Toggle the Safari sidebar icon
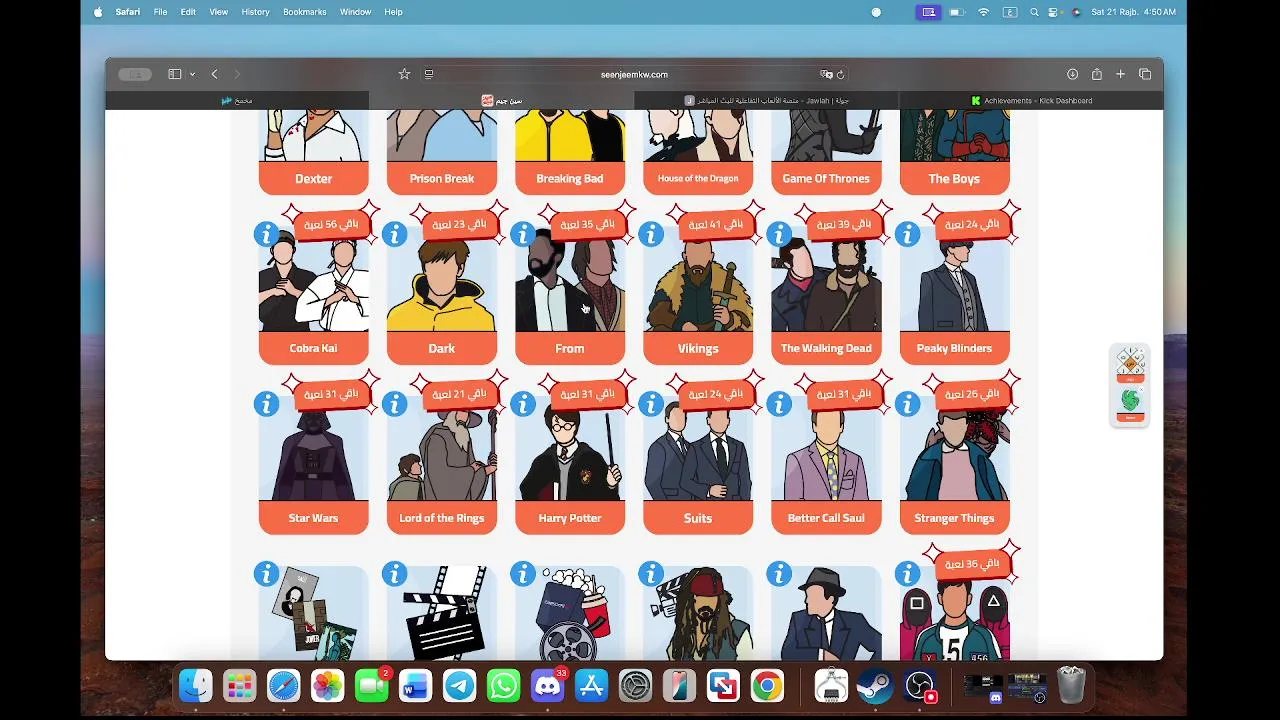Image resolution: width=1280 pixels, height=720 pixels. pyautogui.click(x=174, y=74)
